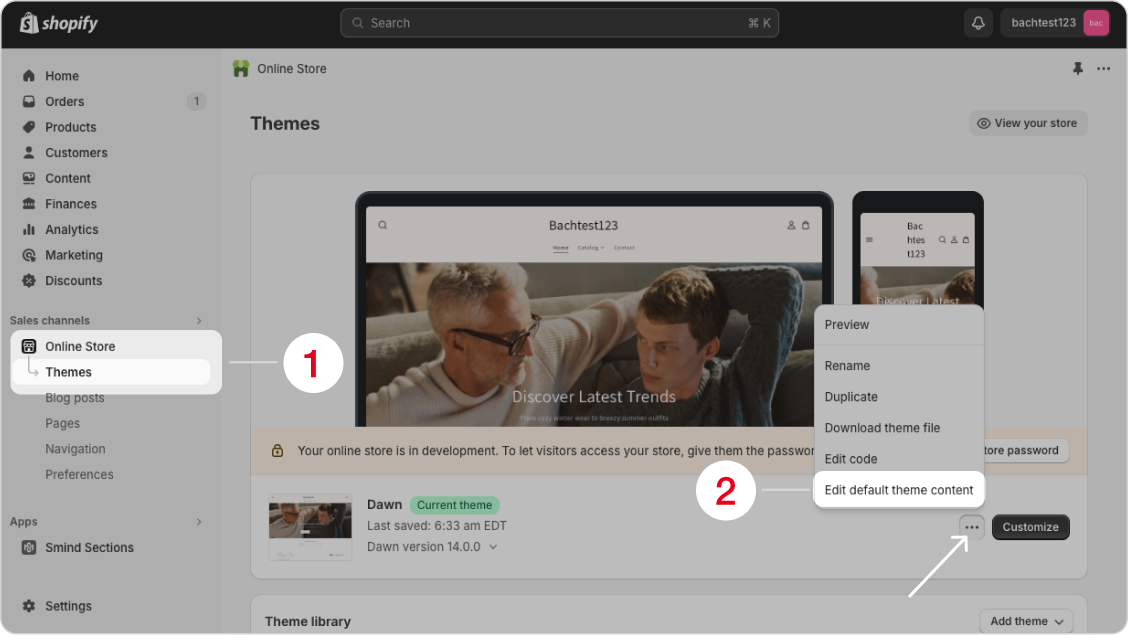Viewport: 1128px width, 635px height.
Task: Open Products section in sidebar
Action: point(70,127)
